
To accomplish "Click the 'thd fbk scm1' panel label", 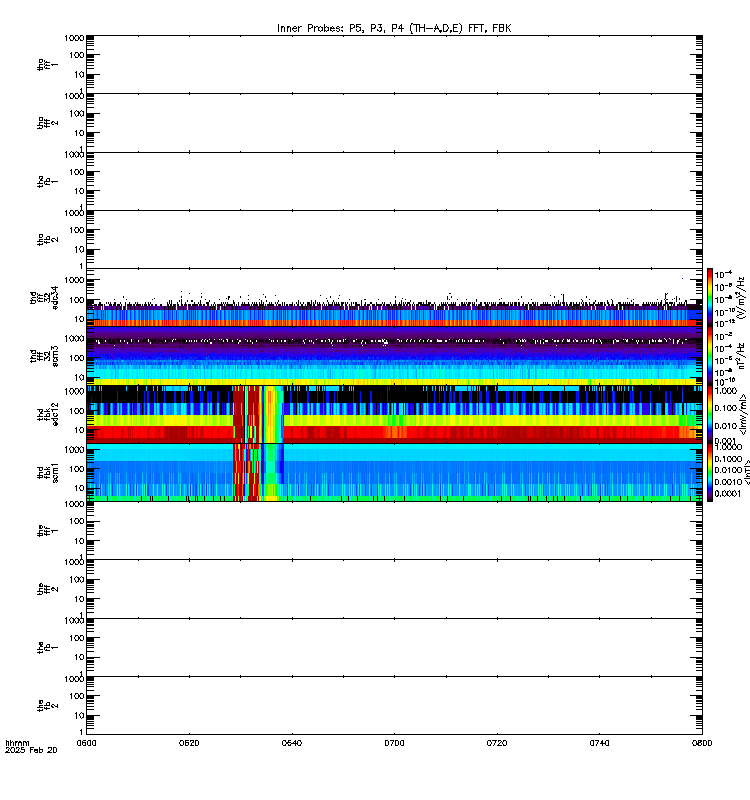I will [47, 472].
